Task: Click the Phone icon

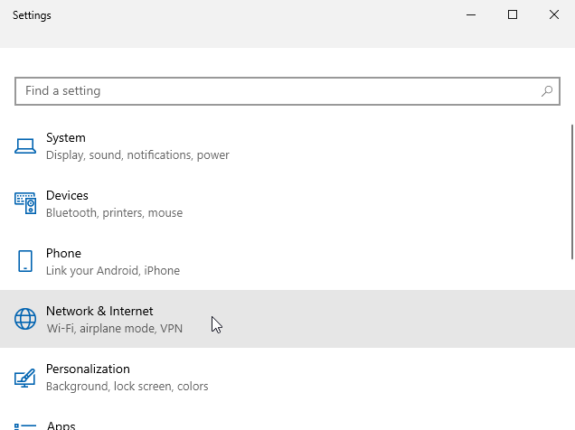Action: [x=25, y=261]
